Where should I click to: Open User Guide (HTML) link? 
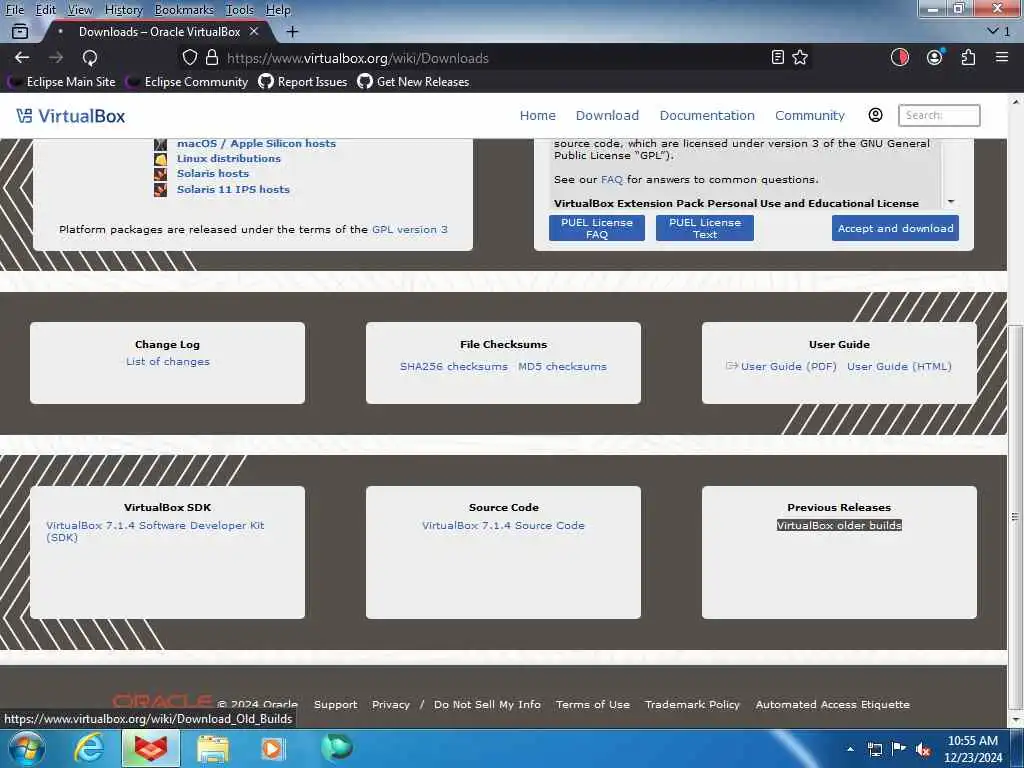(x=899, y=366)
